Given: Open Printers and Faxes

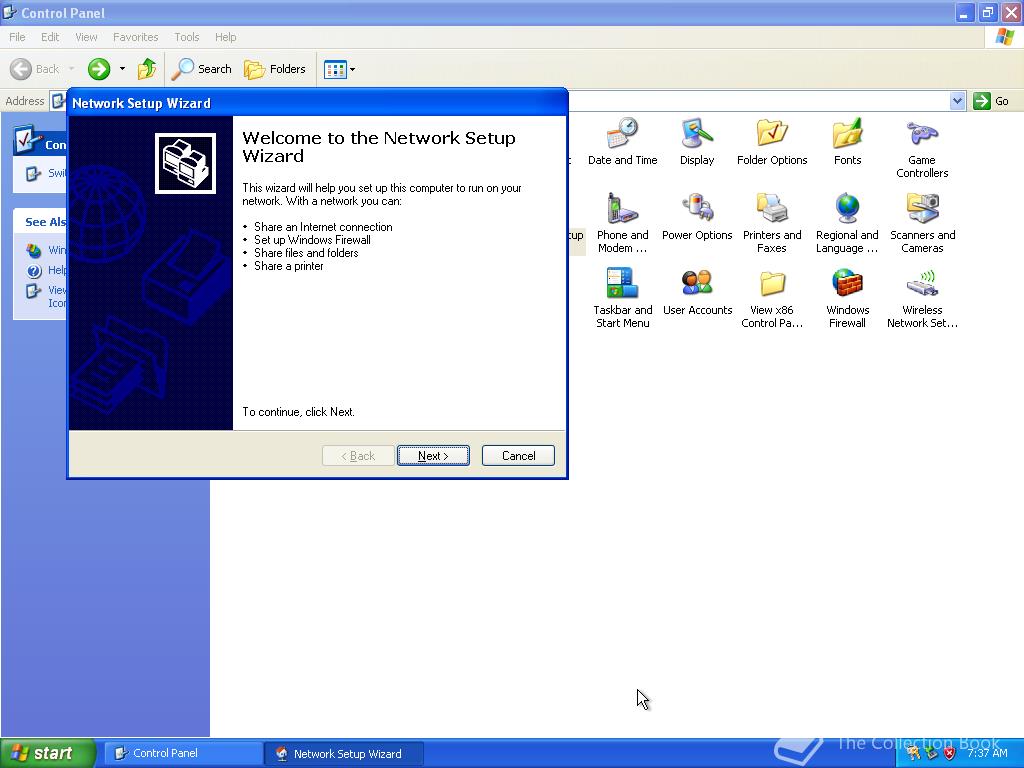Looking at the screenshot, I should tap(772, 213).
